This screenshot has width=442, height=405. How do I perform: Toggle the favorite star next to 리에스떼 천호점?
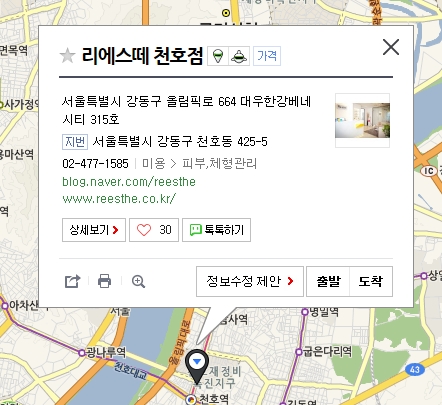(x=67, y=56)
